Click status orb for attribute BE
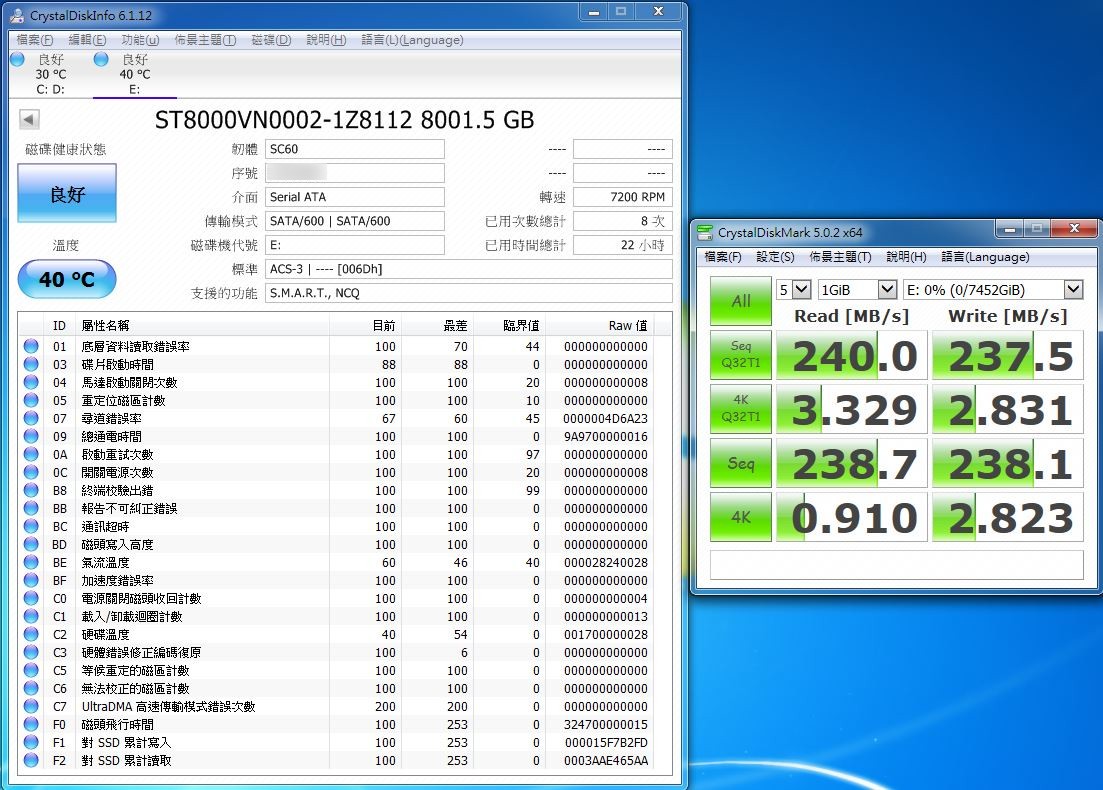 (31, 562)
